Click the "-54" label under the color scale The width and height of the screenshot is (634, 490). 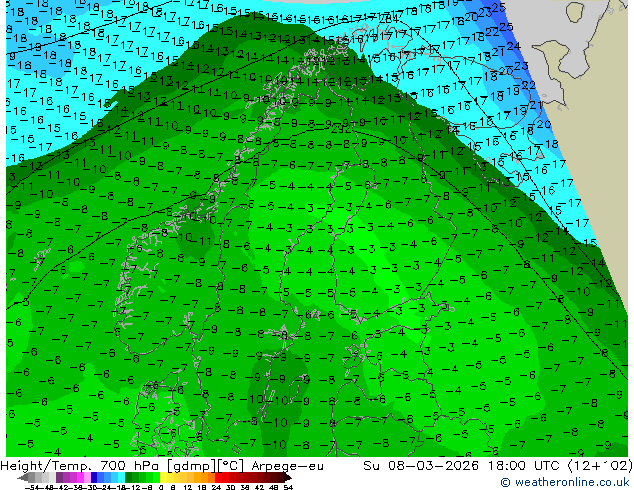(32, 488)
